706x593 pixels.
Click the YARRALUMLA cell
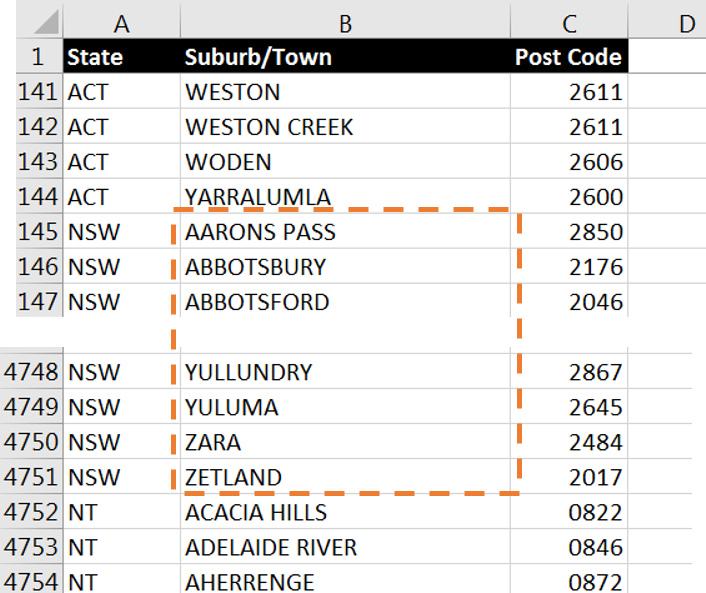point(345,196)
